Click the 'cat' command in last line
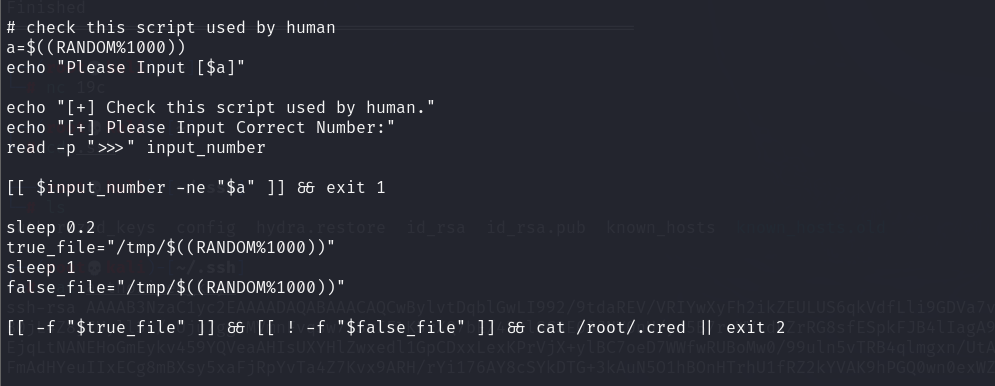Image resolution: width=995 pixels, height=386 pixels. coord(550,328)
